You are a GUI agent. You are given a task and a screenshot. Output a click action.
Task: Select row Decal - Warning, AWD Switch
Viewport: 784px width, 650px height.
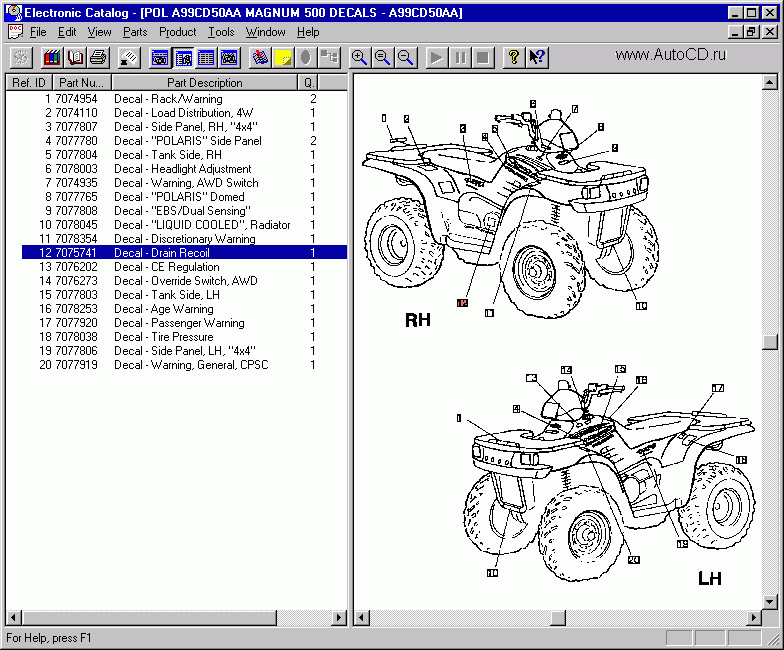184,183
